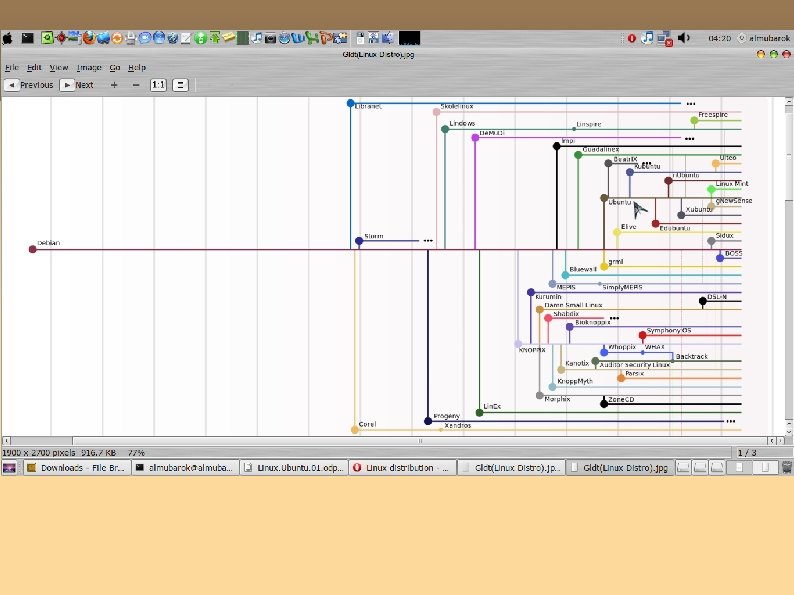Image resolution: width=794 pixels, height=595 pixels.
Task: Zoom out with the minus button
Action: (x=136, y=85)
